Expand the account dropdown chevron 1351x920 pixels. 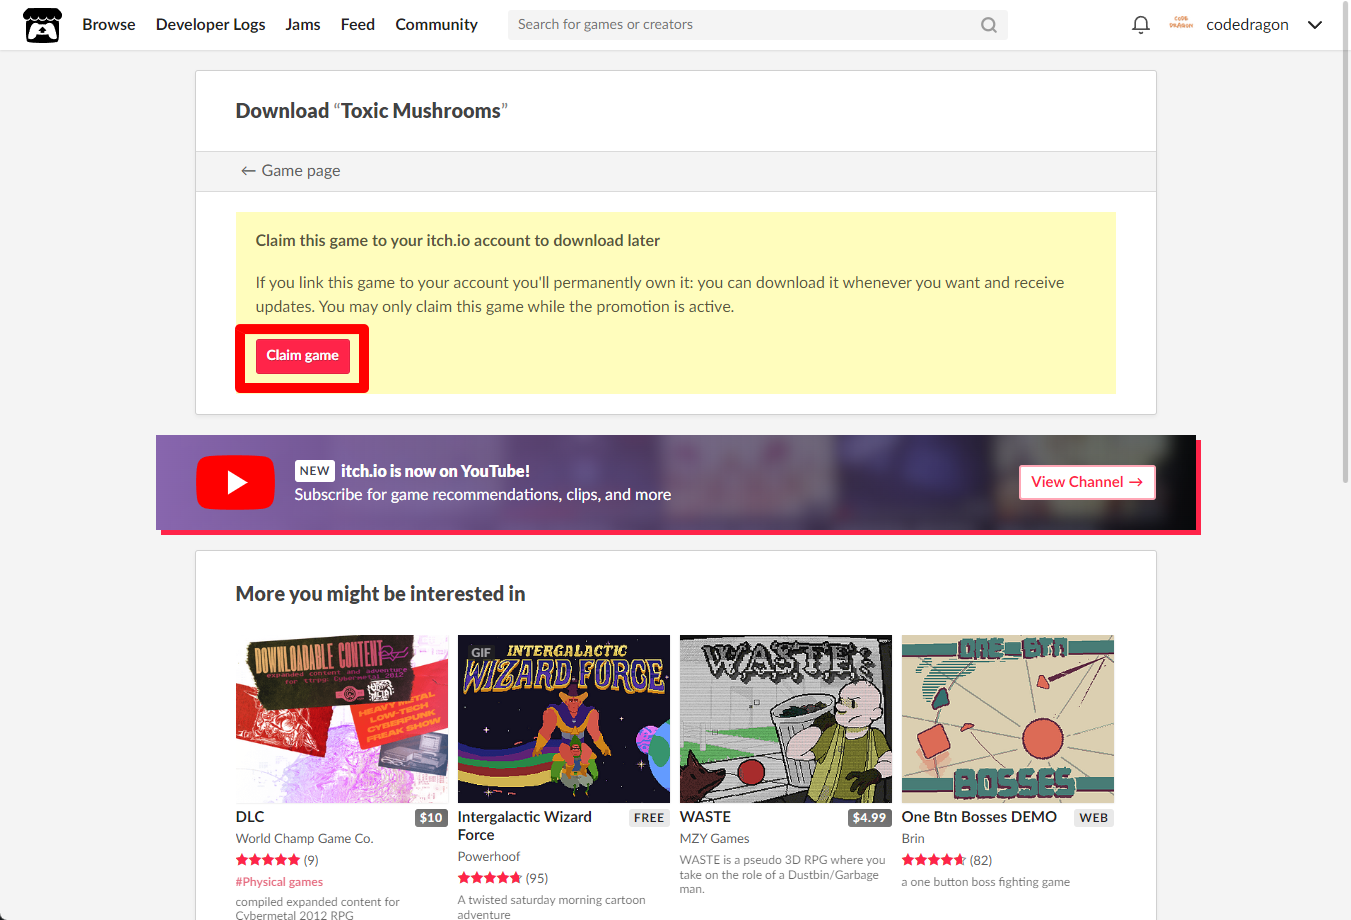pyautogui.click(x=1315, y=25)
